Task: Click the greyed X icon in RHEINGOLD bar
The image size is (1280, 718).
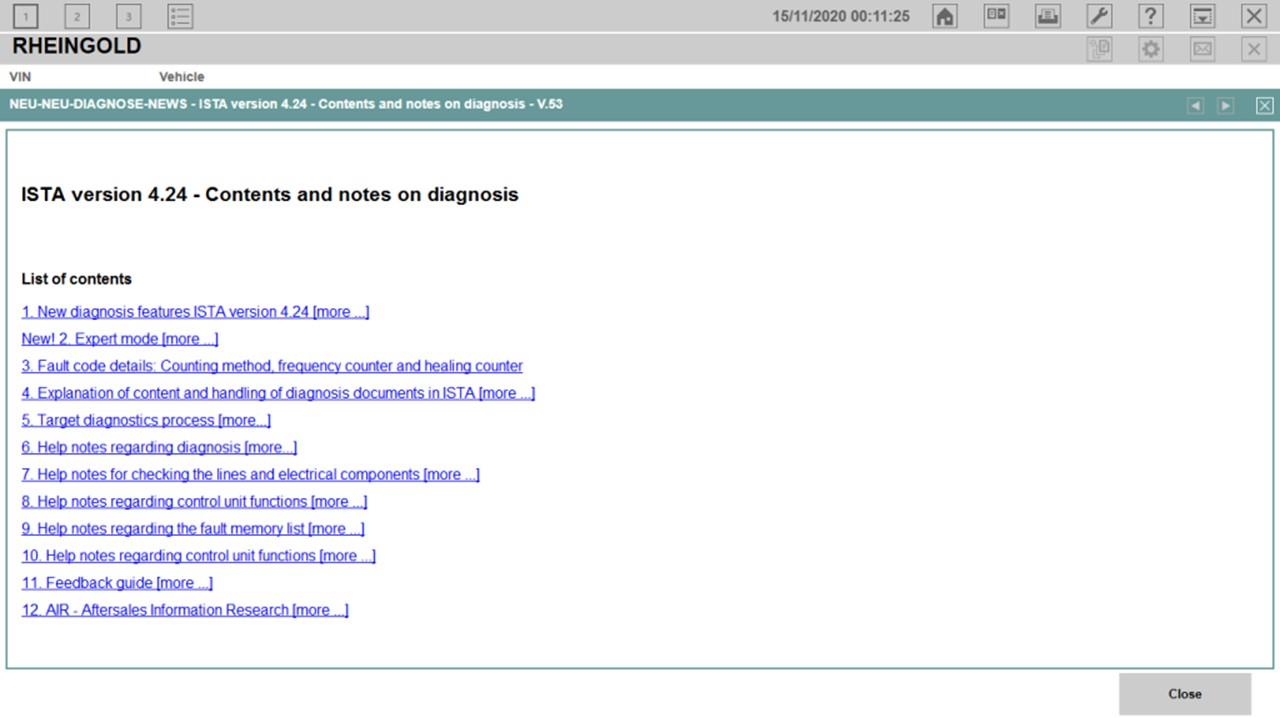Action: coord(1253,48)
